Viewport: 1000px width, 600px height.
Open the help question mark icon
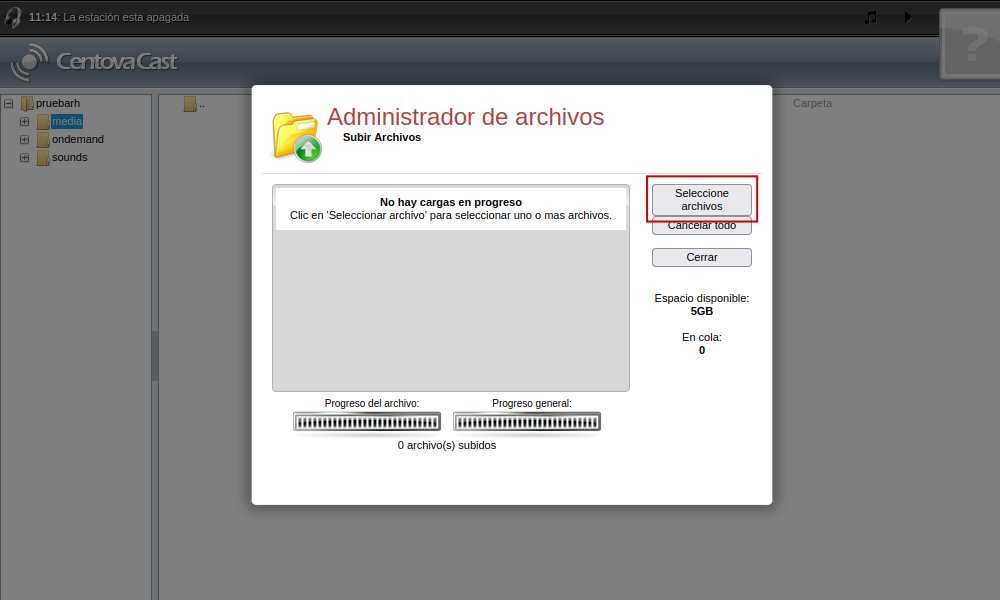pos(968,44)
